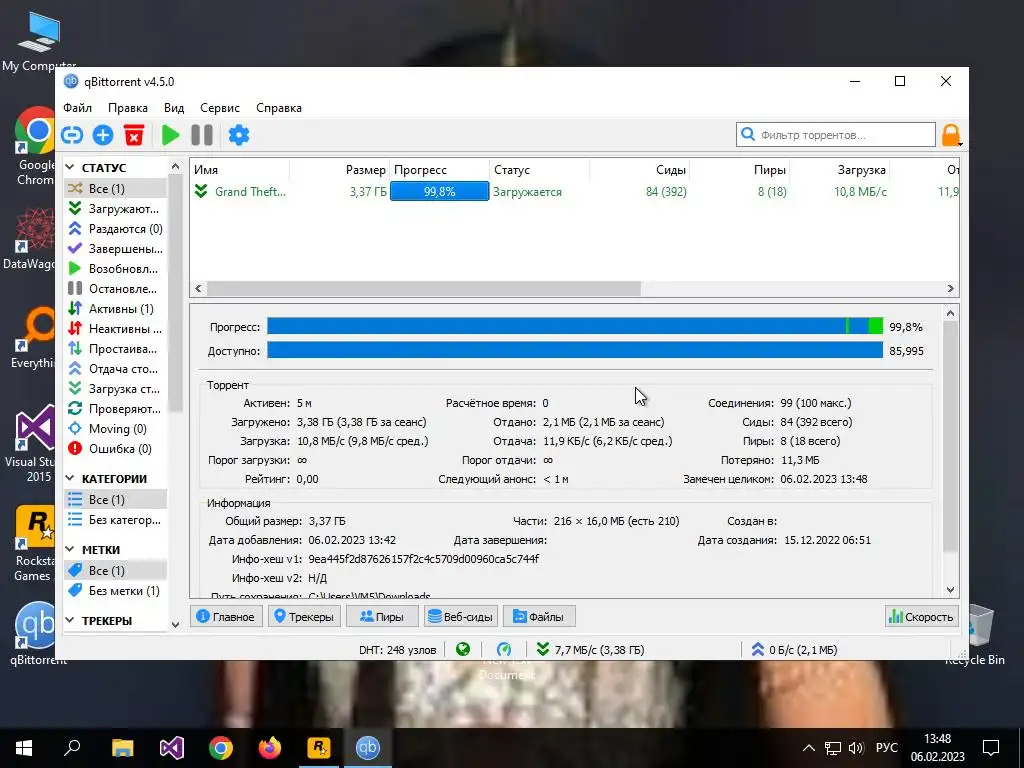Select the Ошибка (0) filter
This screenshot has height=768, width=1024.
[115, 449]
